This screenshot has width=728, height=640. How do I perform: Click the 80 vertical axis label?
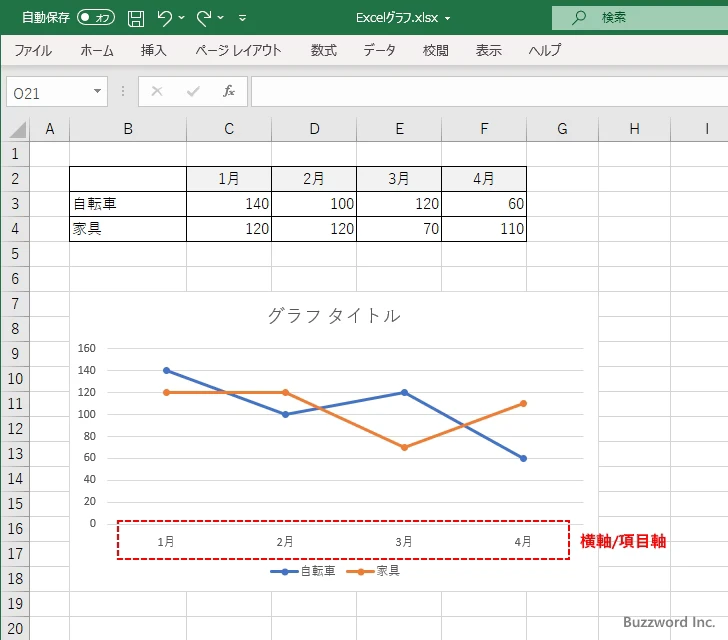(x=90, y=436)
